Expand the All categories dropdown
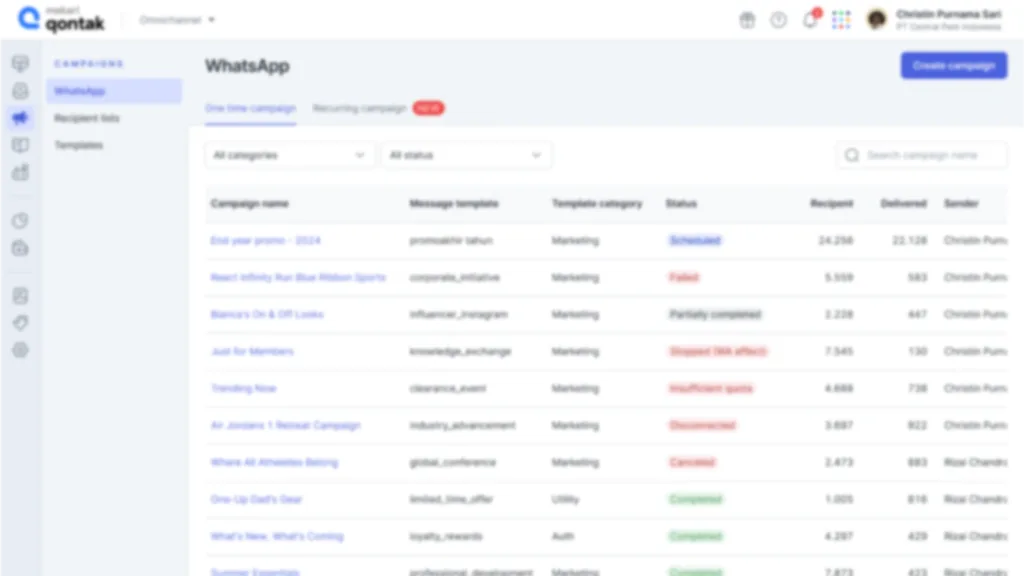Image resolution: width=1024 pixels, height=576 pixels. [x=289, y=155]
